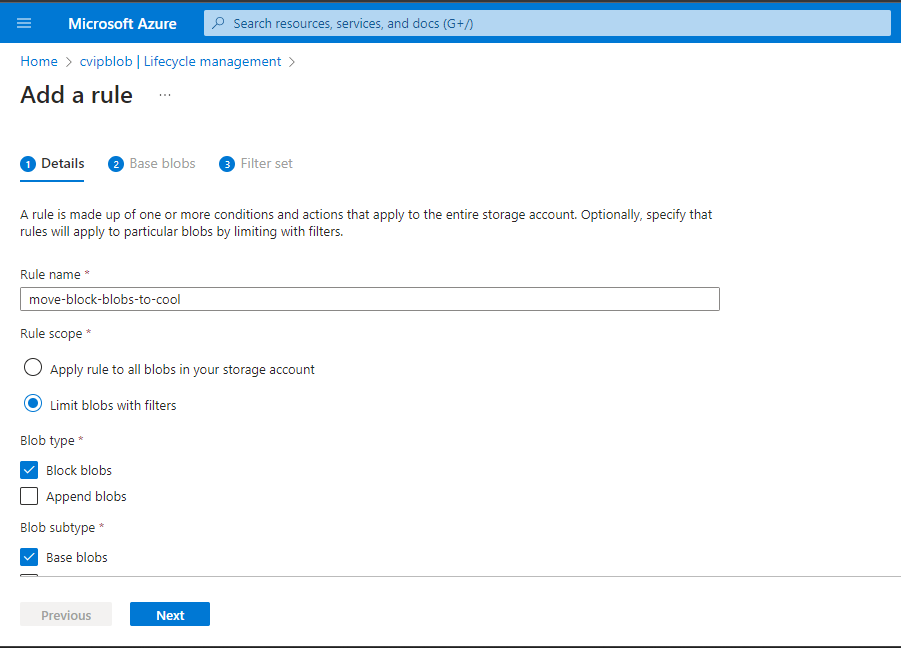Uncheck the Base blobs subtype checkbox
This screenshot has width=901, height=648.
tap(29, 557)
